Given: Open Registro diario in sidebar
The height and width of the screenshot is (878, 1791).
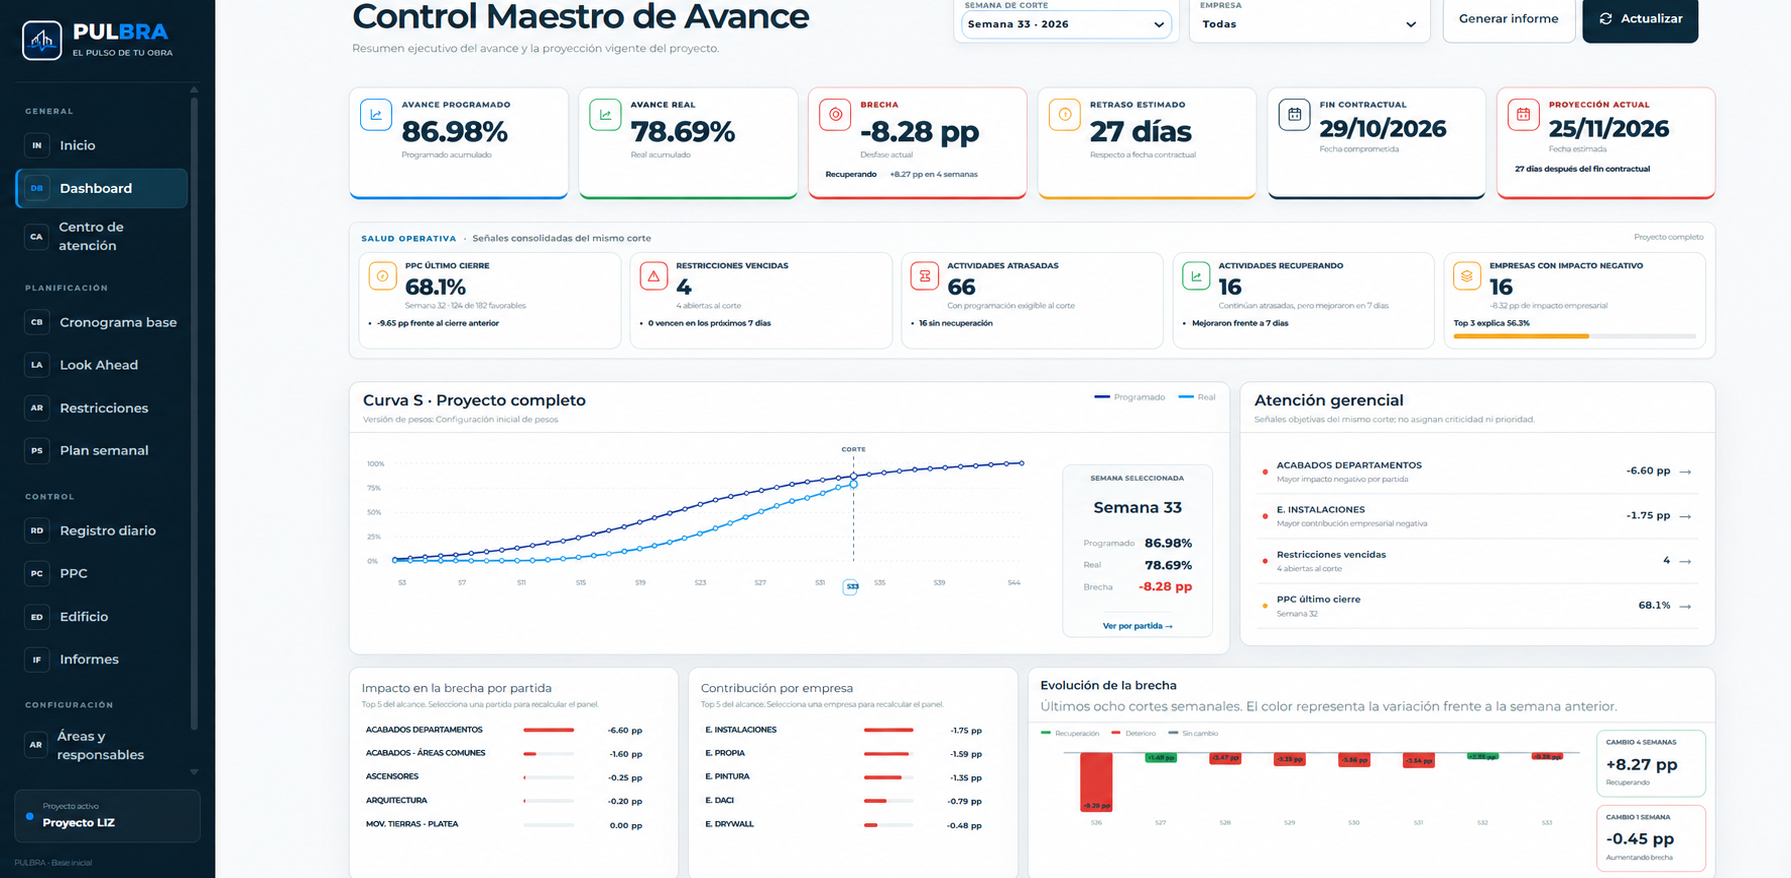Looking at the screenshot, I should 102,531.
